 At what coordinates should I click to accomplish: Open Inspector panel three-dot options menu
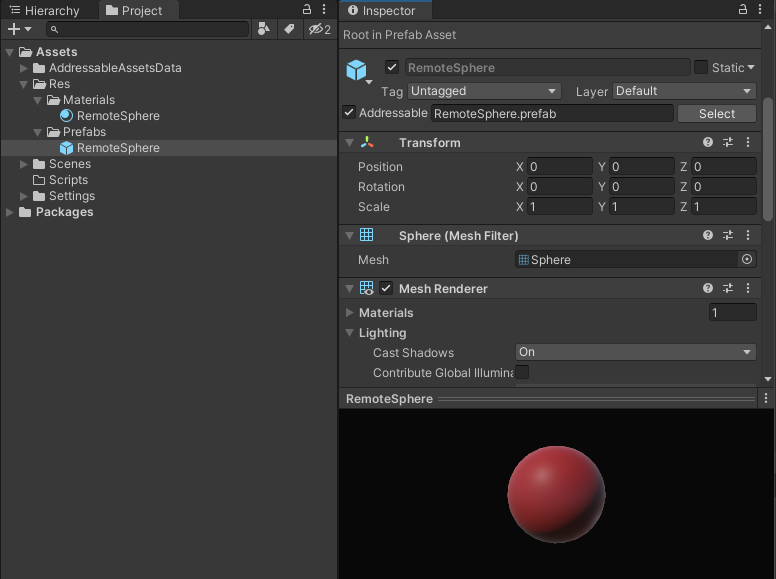point(760,9)
